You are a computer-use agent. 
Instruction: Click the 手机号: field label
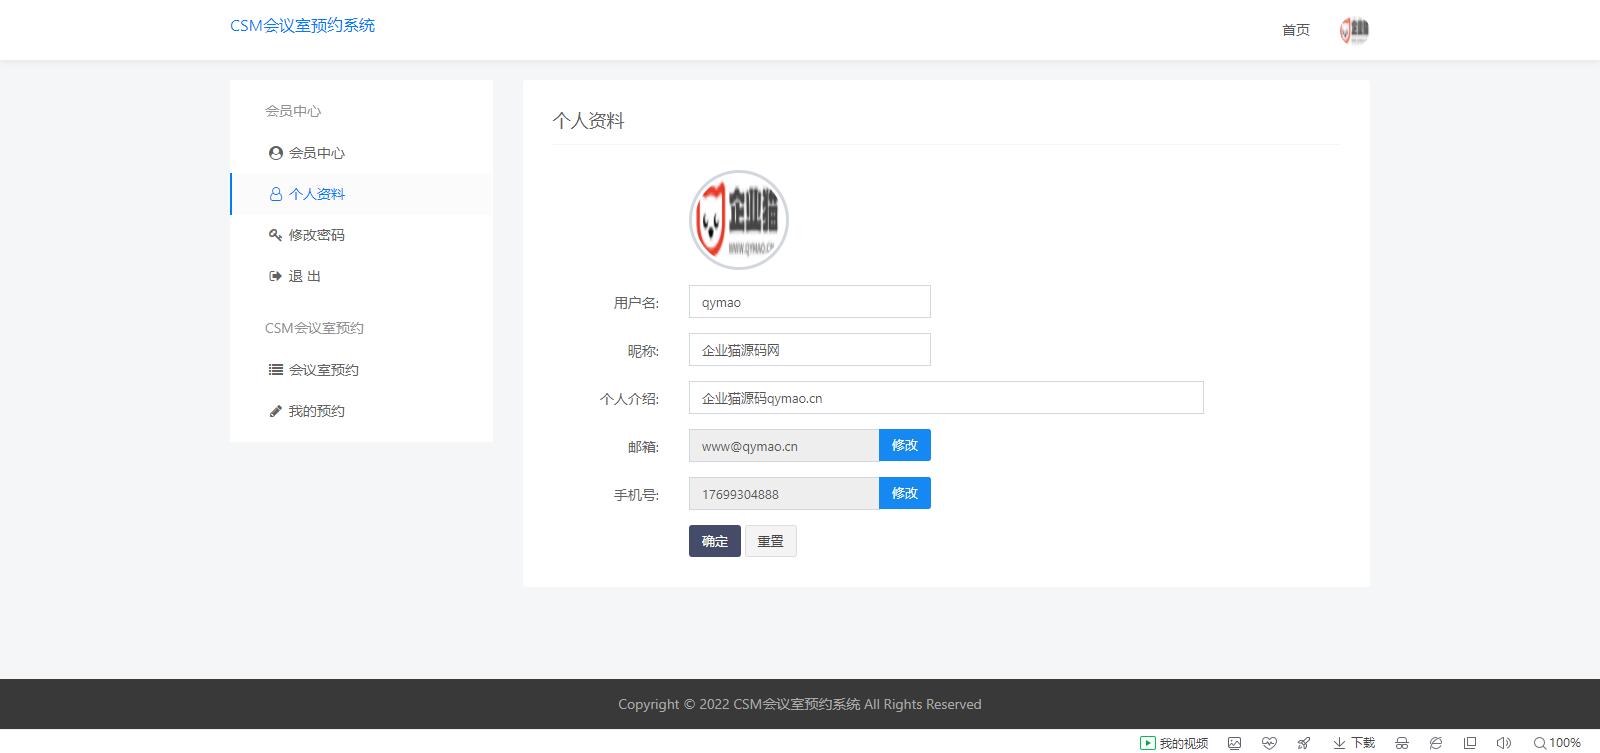point(636,495)
